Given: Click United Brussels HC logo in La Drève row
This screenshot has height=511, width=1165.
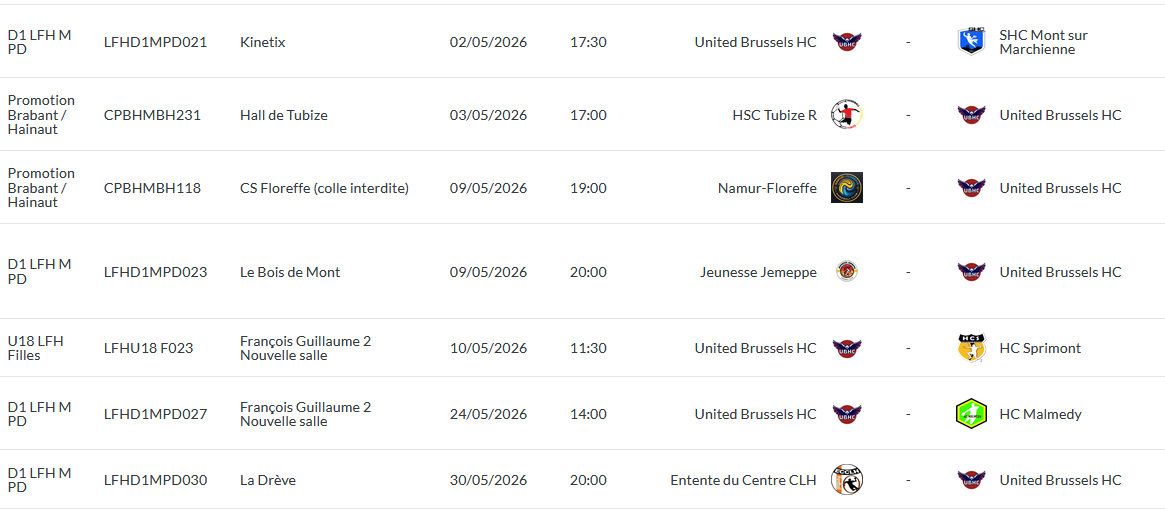Looking at the screenshot, I should [x=971, y=480].
